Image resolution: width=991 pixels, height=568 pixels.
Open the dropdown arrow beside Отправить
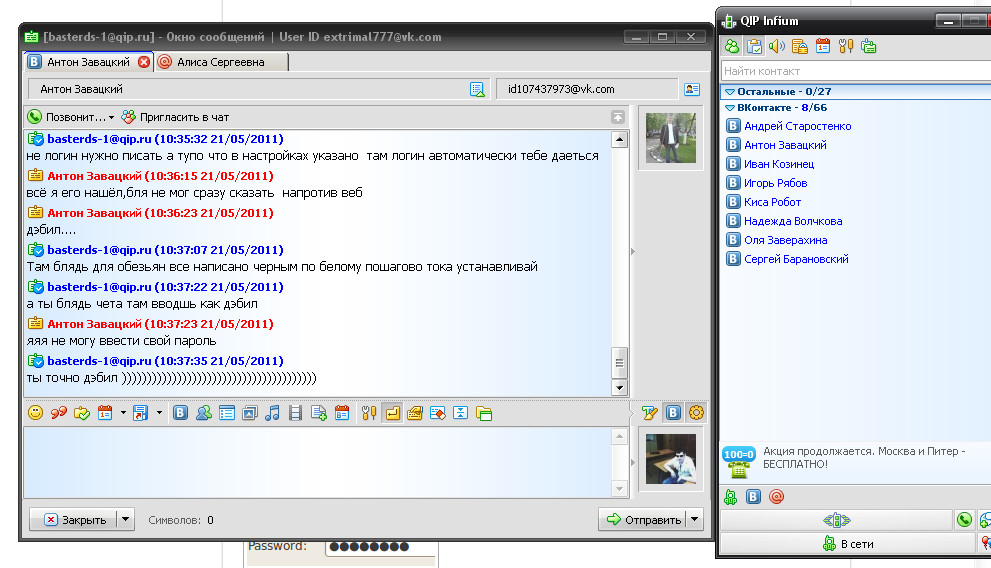coord(695,519)
